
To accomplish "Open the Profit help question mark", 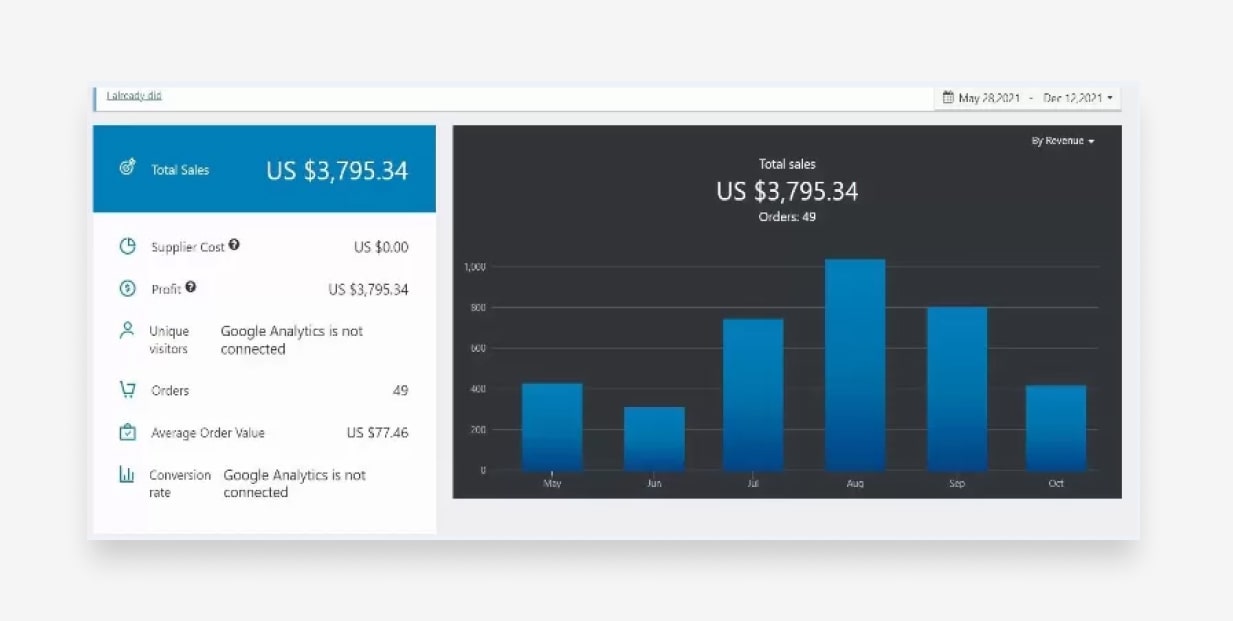I will (191, 287).
